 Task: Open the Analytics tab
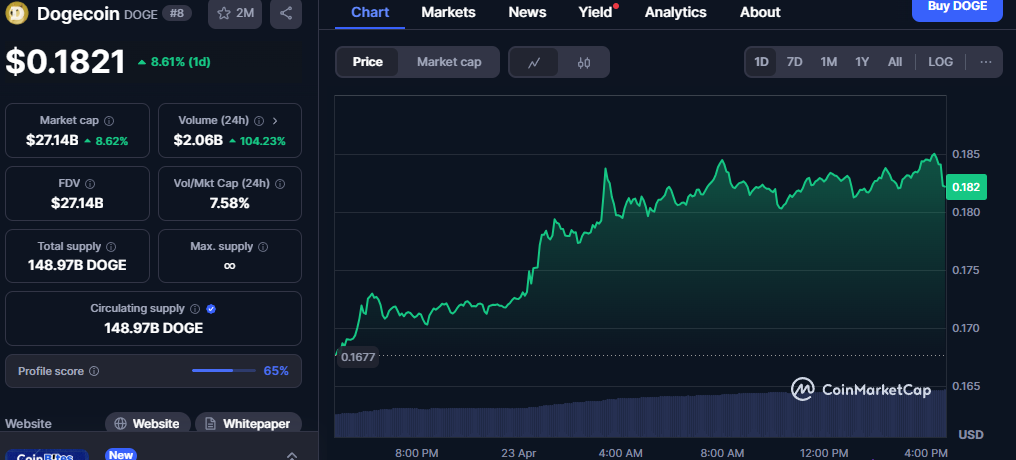676,12
